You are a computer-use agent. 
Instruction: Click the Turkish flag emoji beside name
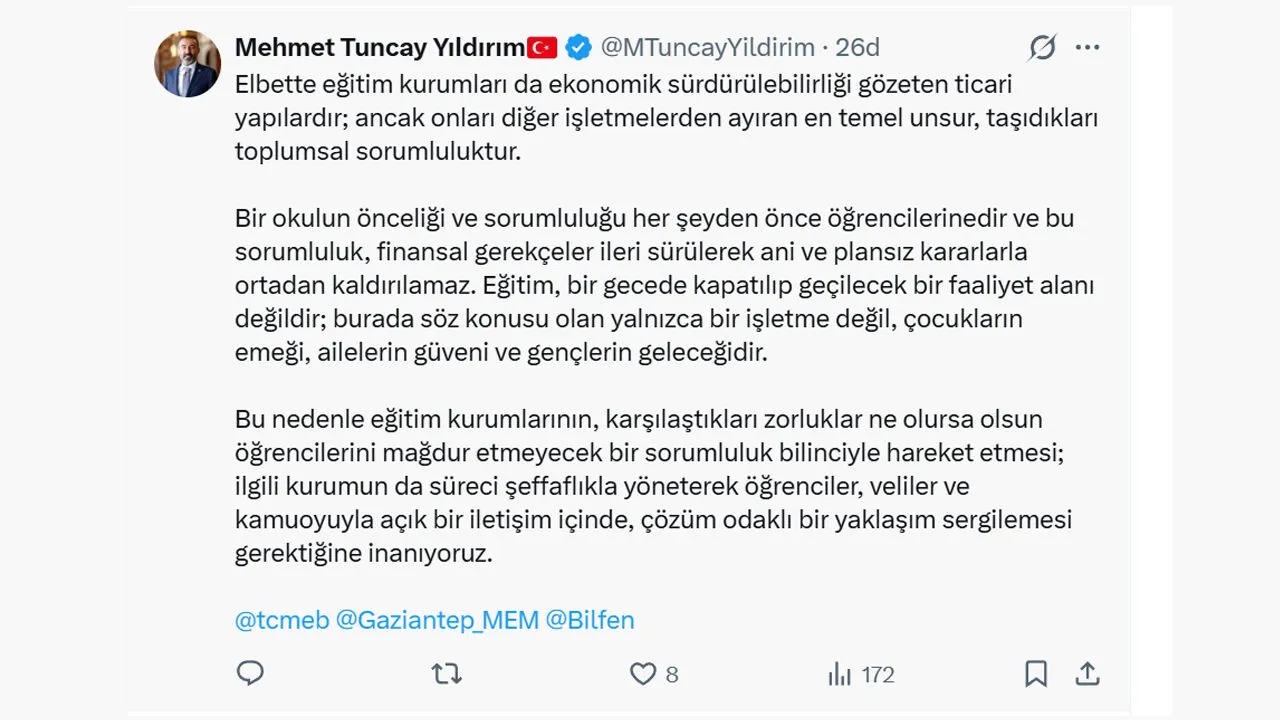543,47
